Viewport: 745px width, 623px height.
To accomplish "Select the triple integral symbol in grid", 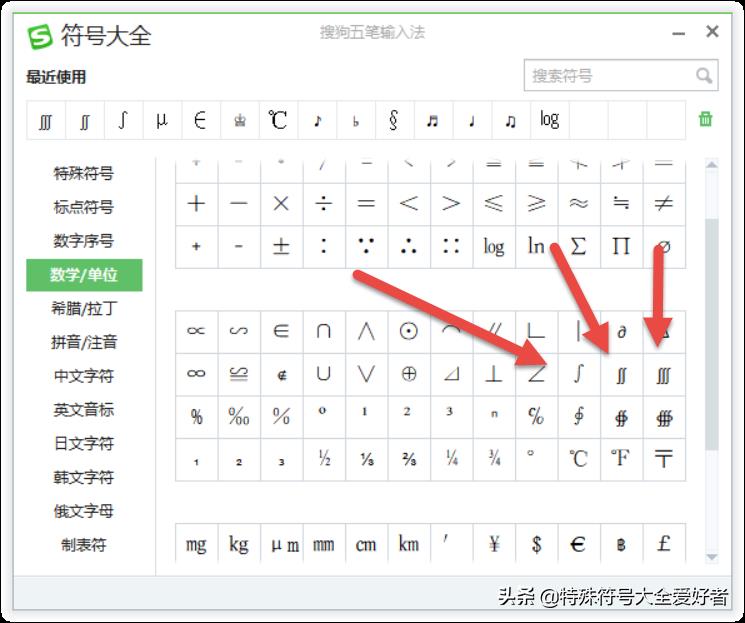I will tap(664, 374).
